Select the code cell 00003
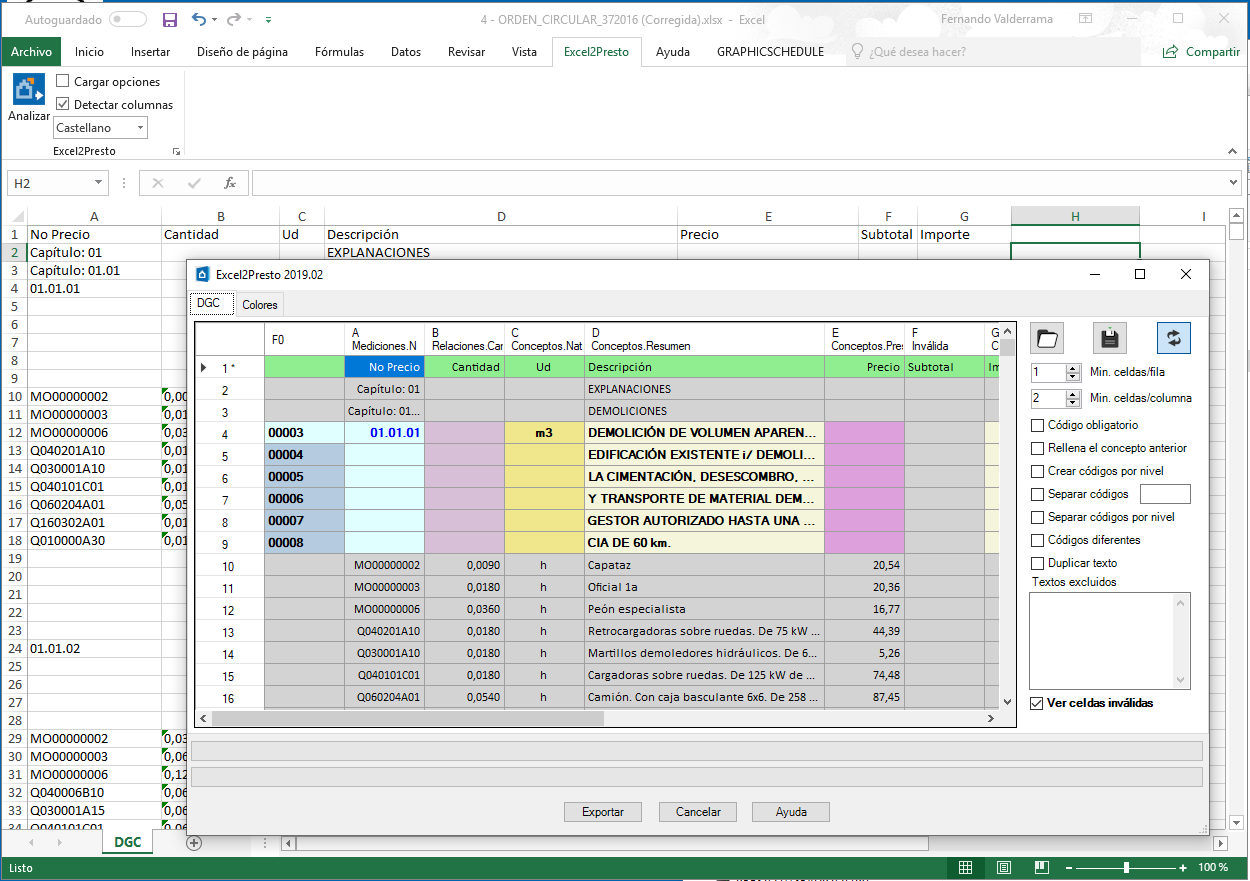This screenshot has height=881, width=1250. pyautogui.click(x=304, y=433)
